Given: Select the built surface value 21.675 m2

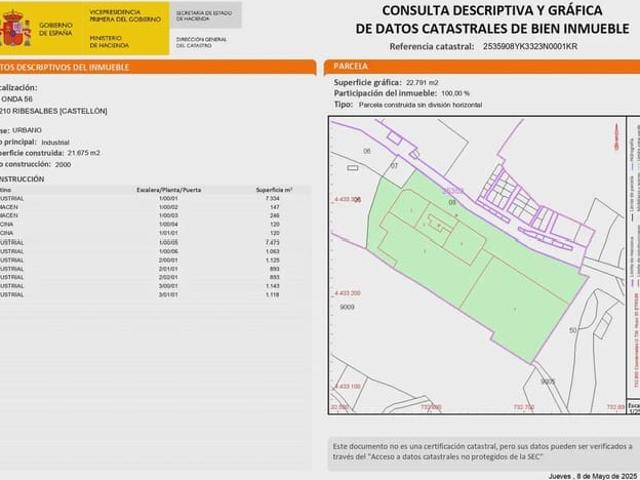Looking at the screenshot, I should (x=84, y=153).
